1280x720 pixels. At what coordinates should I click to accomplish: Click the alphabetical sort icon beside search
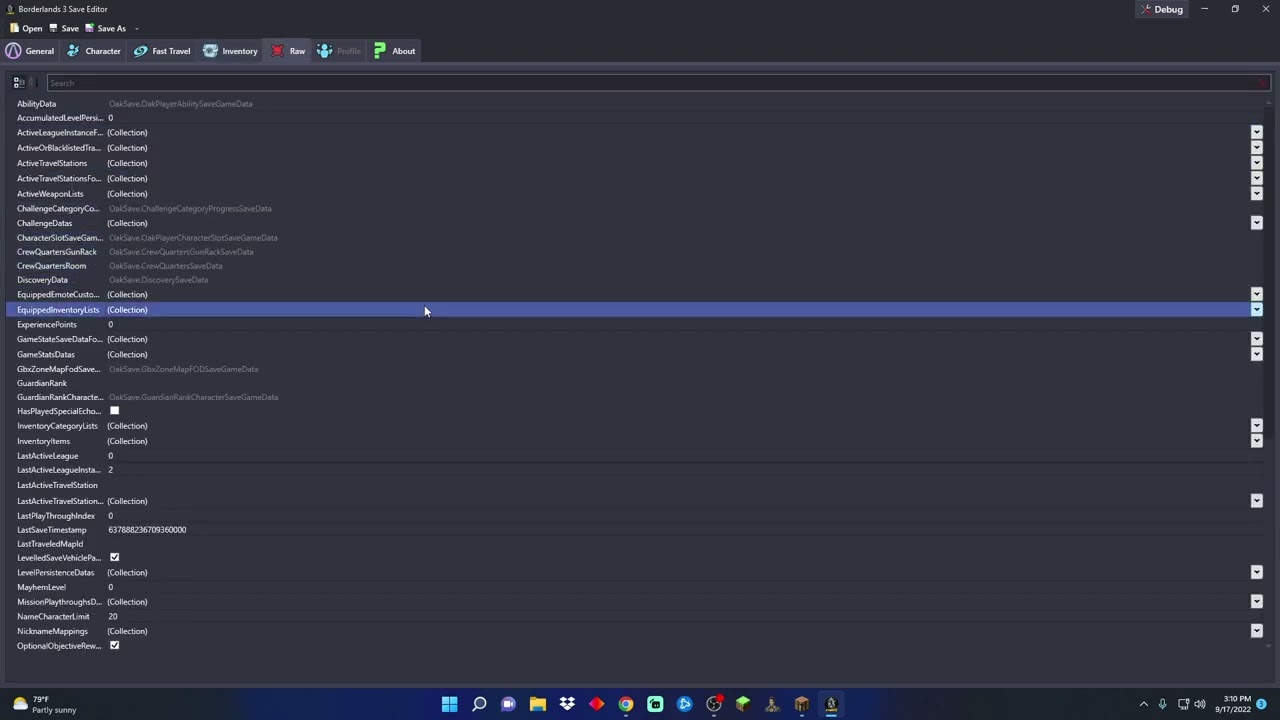[33, 83]
